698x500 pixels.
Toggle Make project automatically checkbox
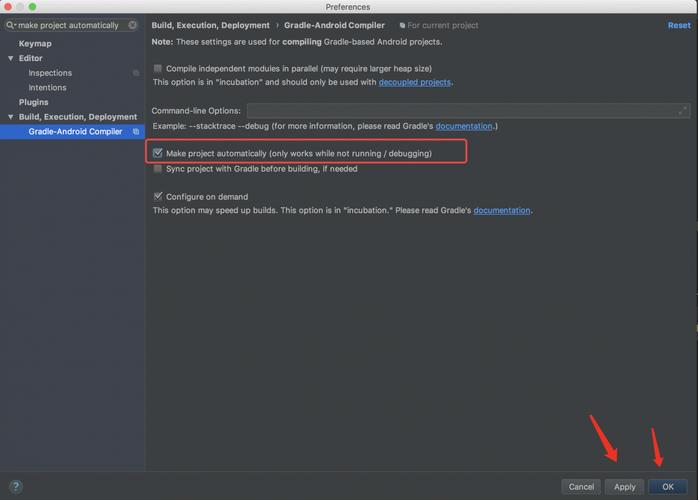tap(158, 153)
